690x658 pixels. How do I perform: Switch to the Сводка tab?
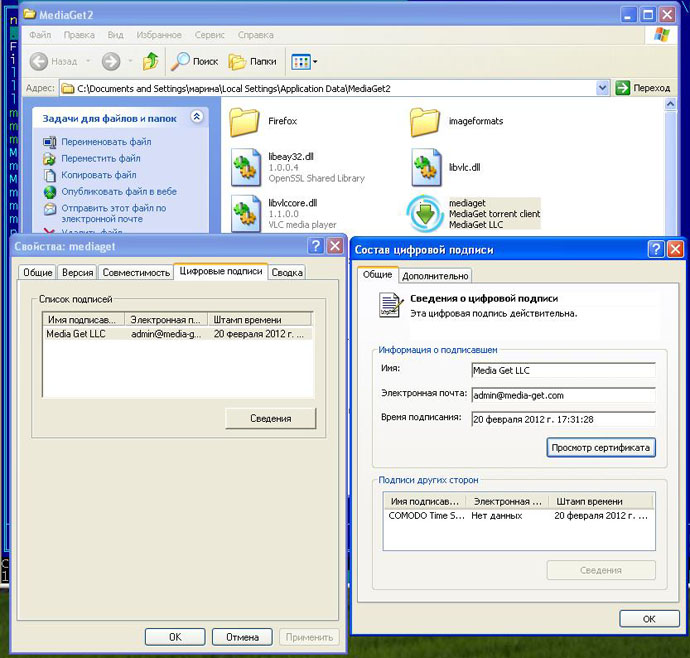(x=287, y=272)
